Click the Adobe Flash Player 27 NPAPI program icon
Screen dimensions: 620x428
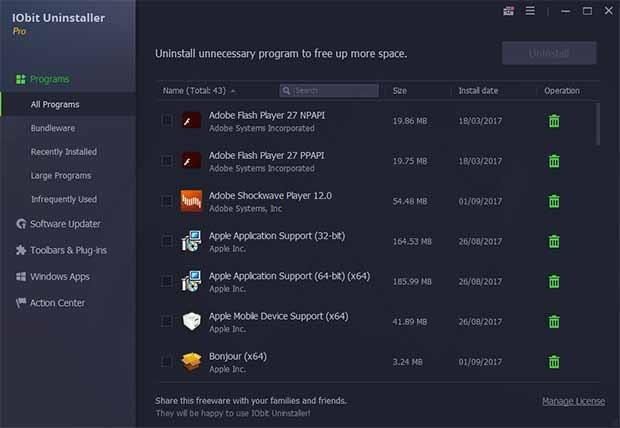pos(191,121)
